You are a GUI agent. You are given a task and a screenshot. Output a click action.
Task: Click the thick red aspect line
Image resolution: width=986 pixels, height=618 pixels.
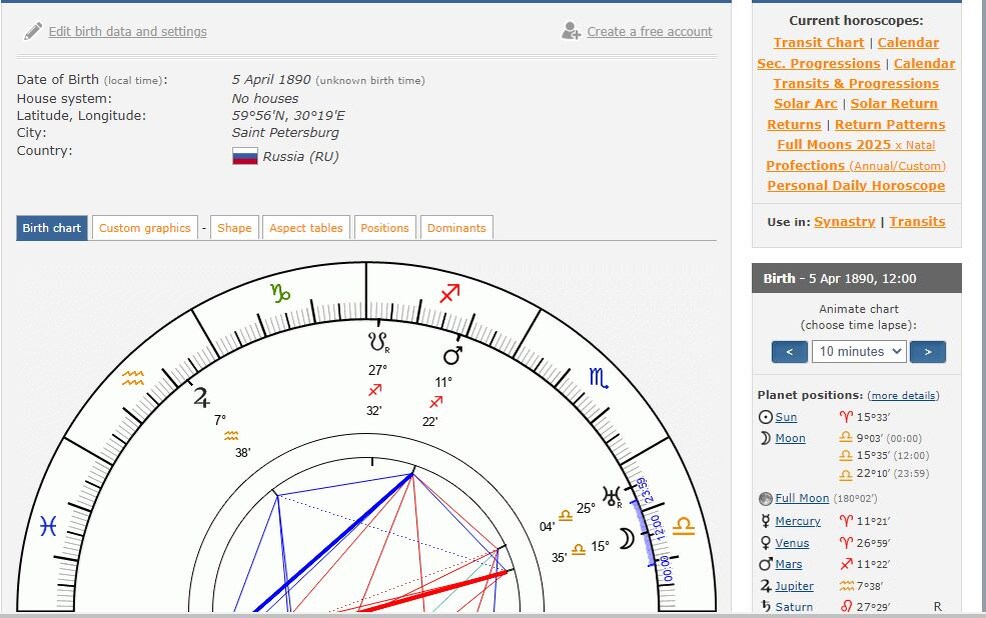coord(434,590)
